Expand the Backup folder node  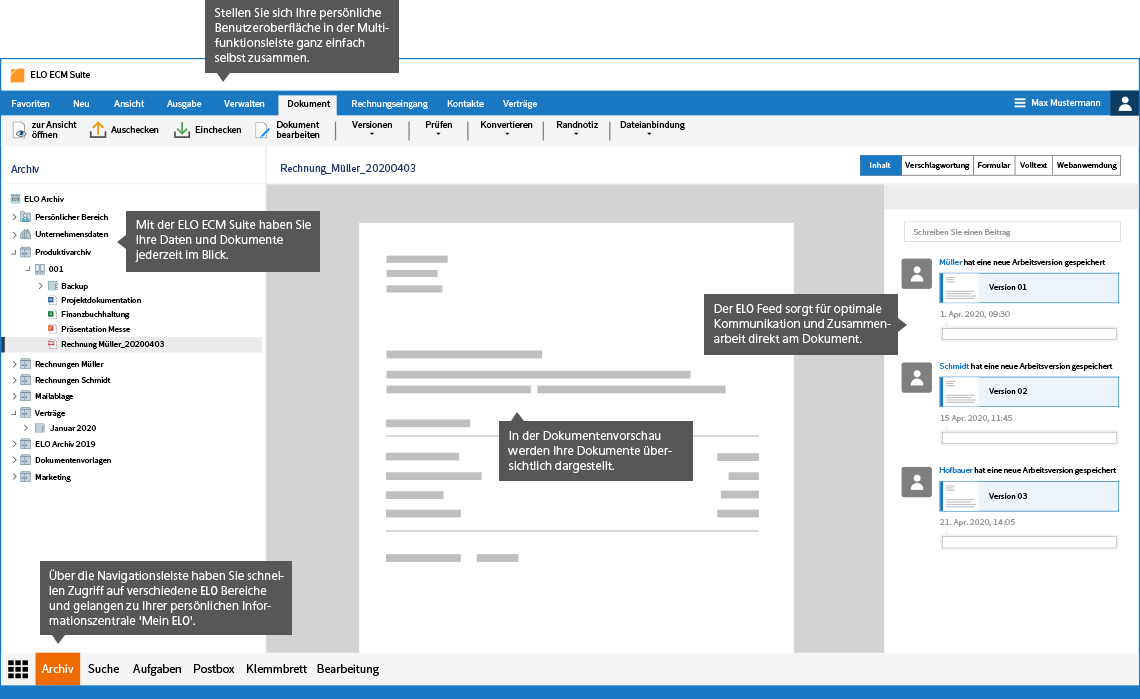click(x=41, y=286)
